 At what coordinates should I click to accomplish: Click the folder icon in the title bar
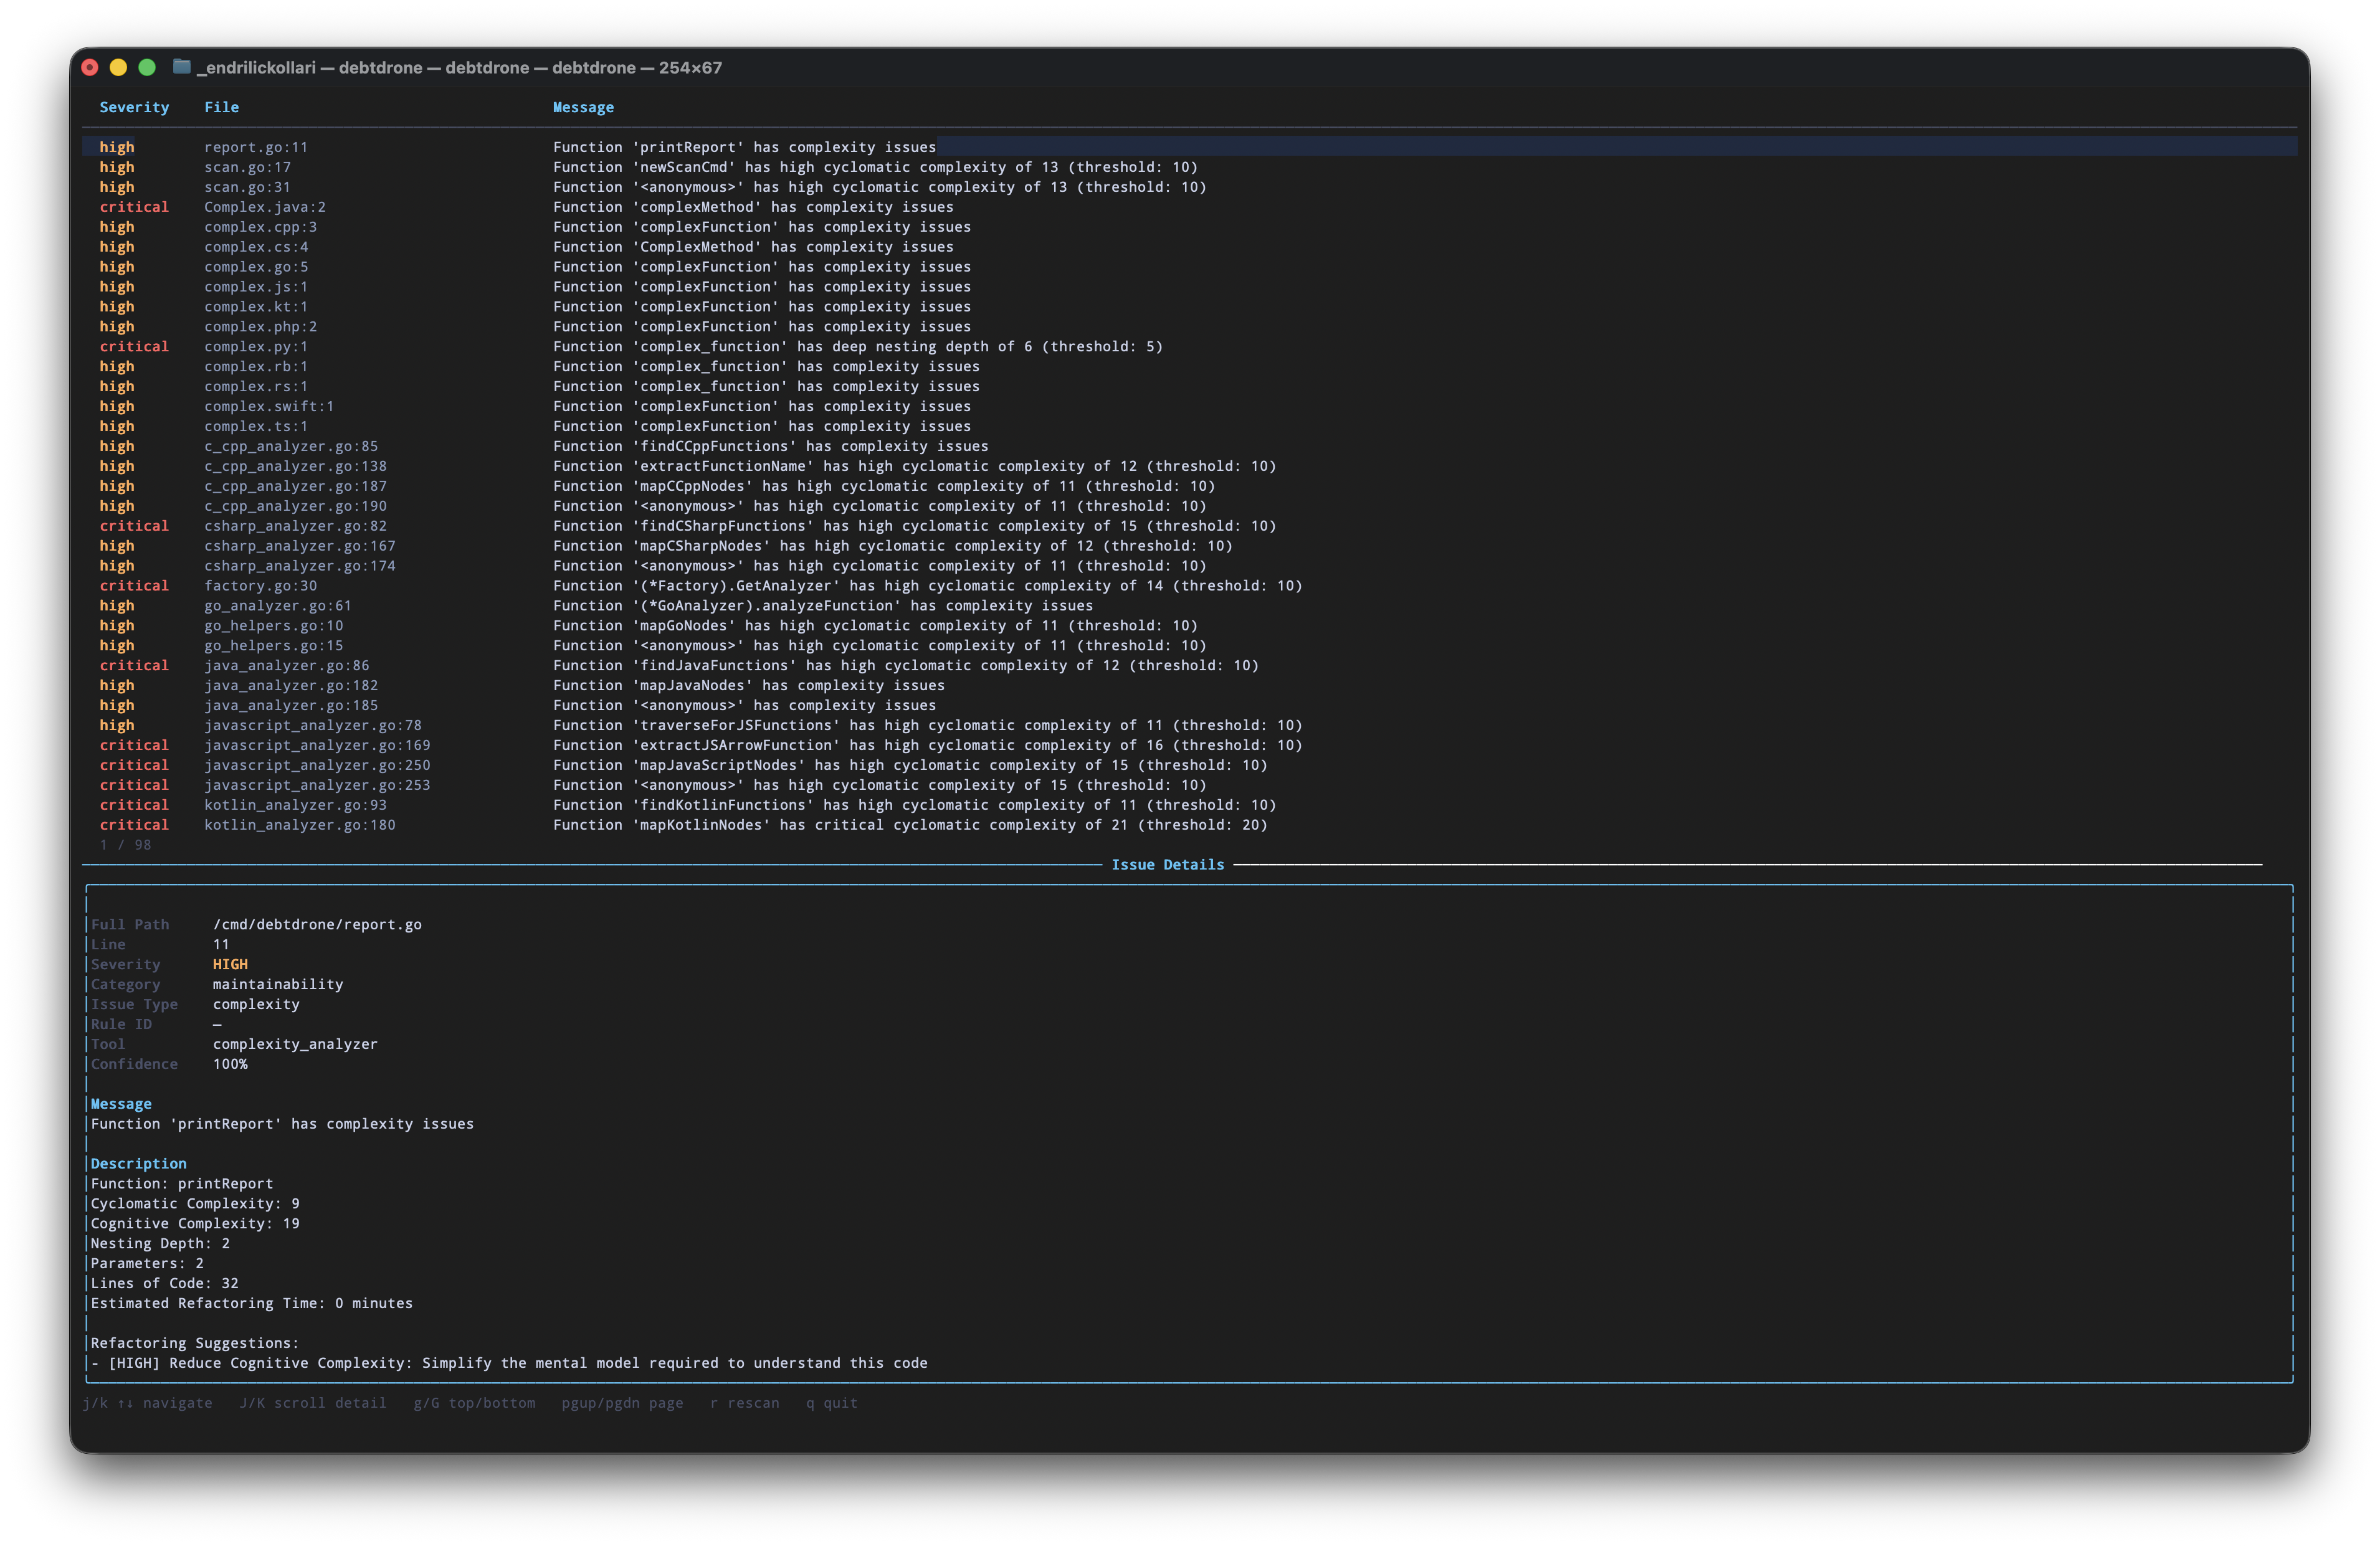[x=182, y=67]
